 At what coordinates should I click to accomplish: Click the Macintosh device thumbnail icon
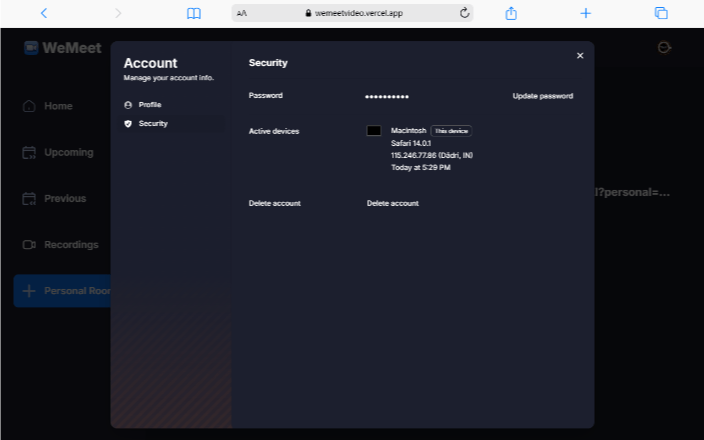point(374,131)
